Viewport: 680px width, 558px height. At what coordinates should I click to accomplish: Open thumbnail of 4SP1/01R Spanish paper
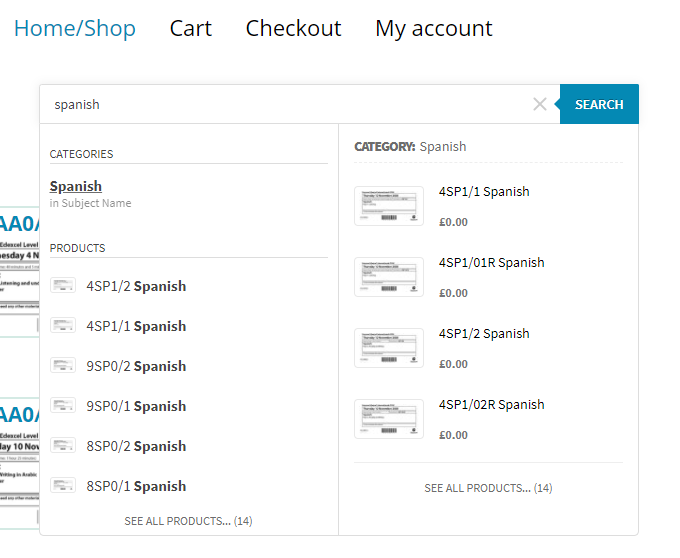tap(389, 277)
